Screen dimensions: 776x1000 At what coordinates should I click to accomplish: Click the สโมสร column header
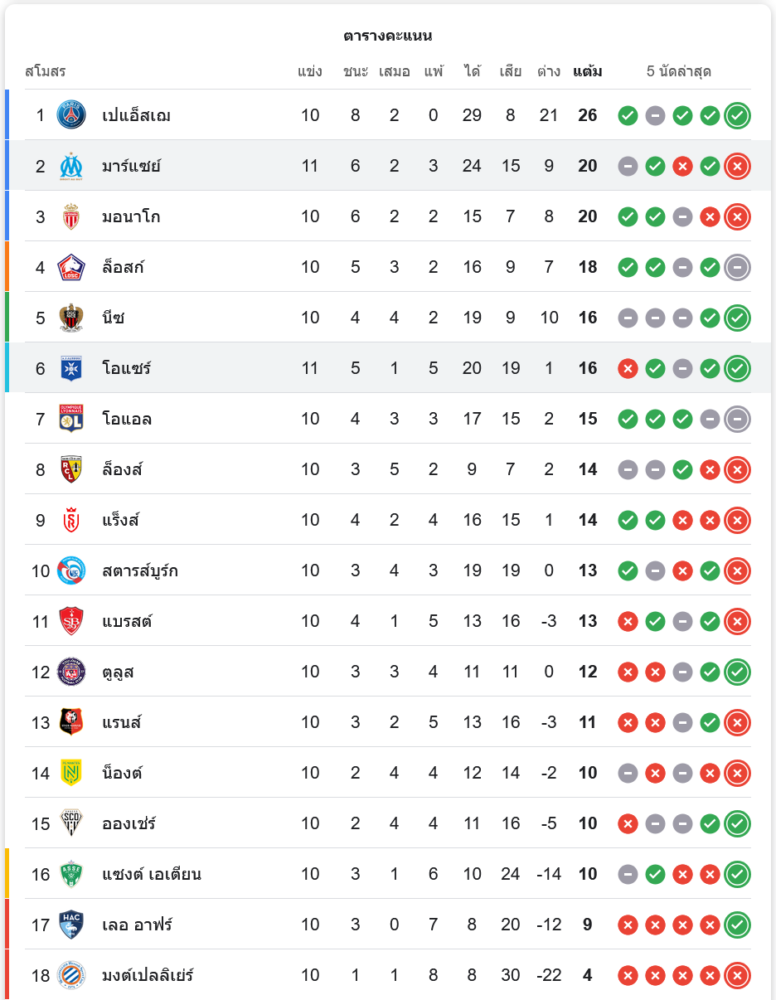[45, 72]
